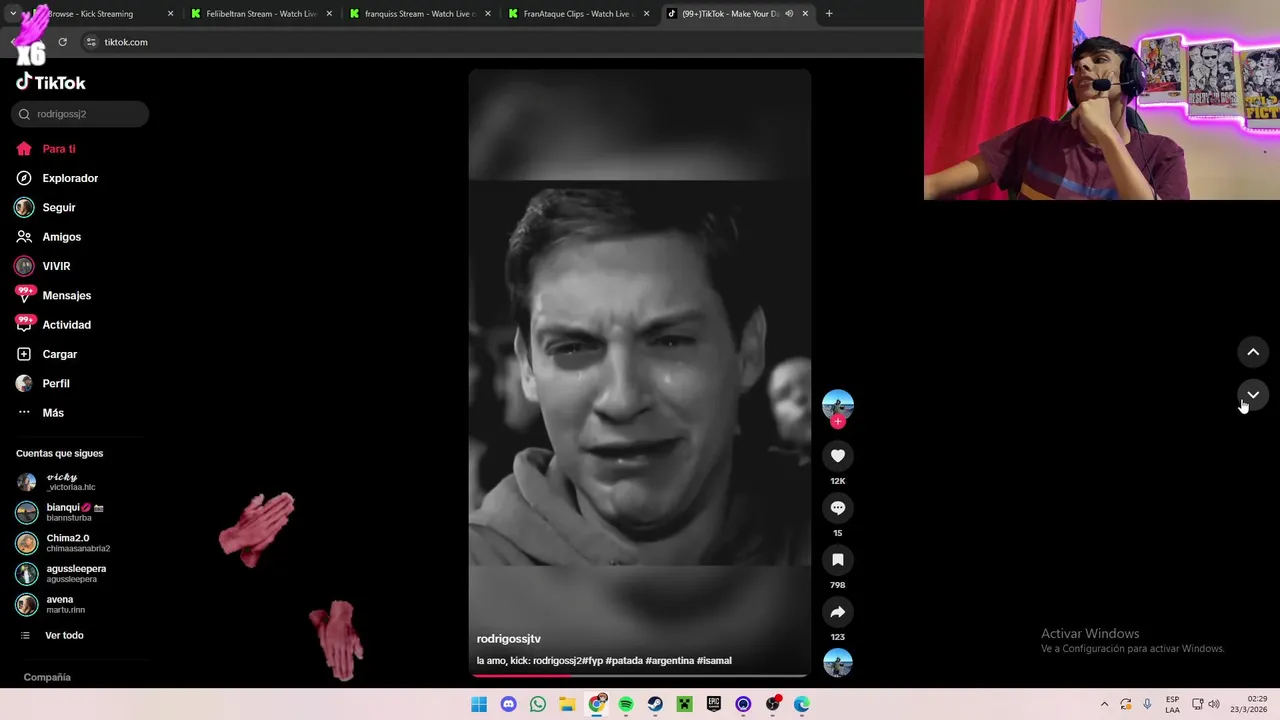Open the tab search dropdown
Viewport: 1280px width, 720px height.
[x=12, y=14]
